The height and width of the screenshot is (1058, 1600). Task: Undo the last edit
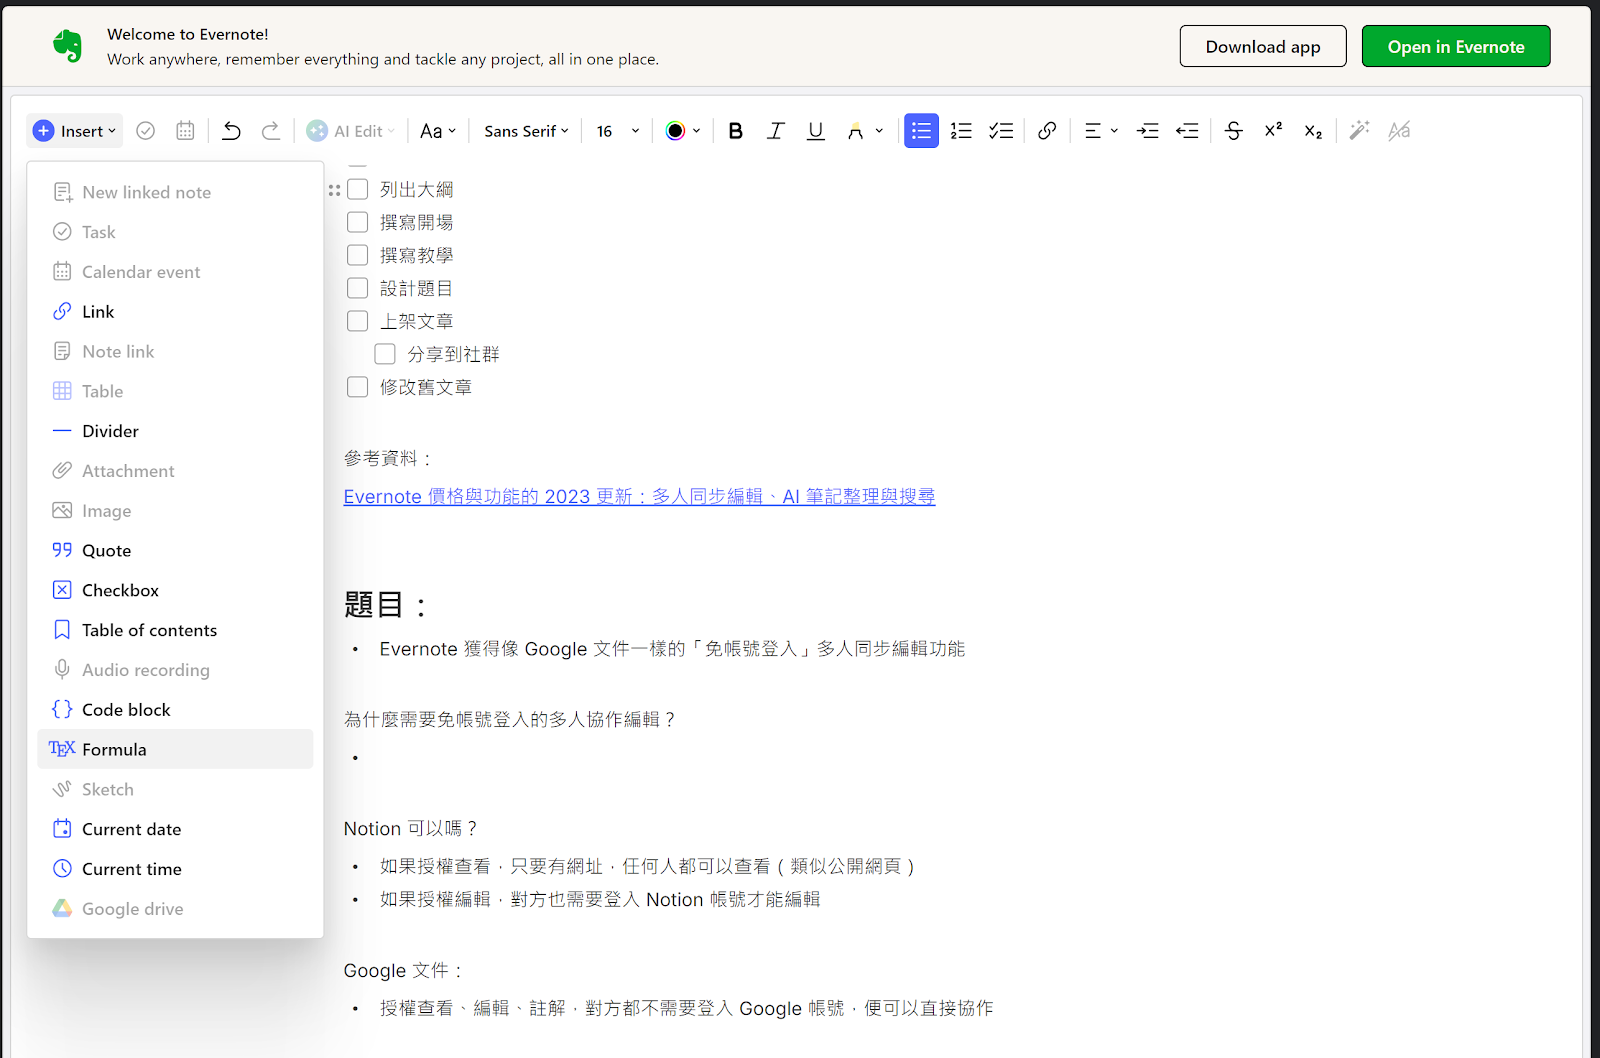pos(231,131)
